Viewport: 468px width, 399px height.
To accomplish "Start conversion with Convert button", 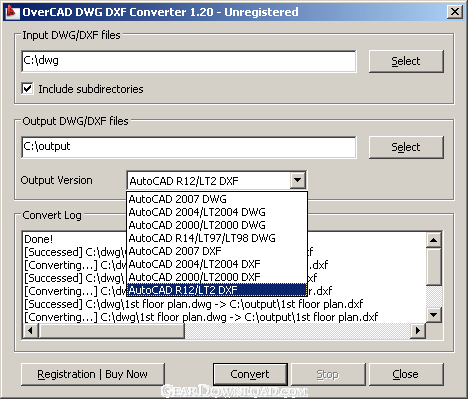I will click(250, 374).
